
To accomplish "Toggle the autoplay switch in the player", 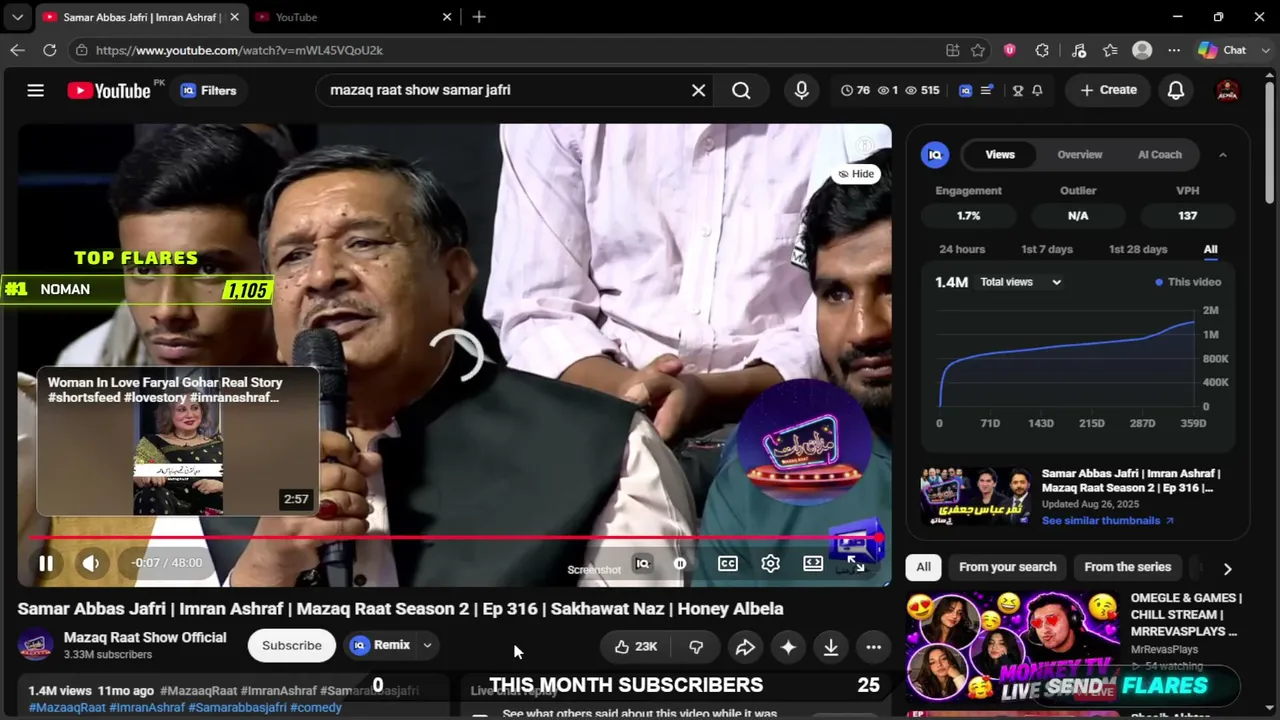I will tap(680, 563).
